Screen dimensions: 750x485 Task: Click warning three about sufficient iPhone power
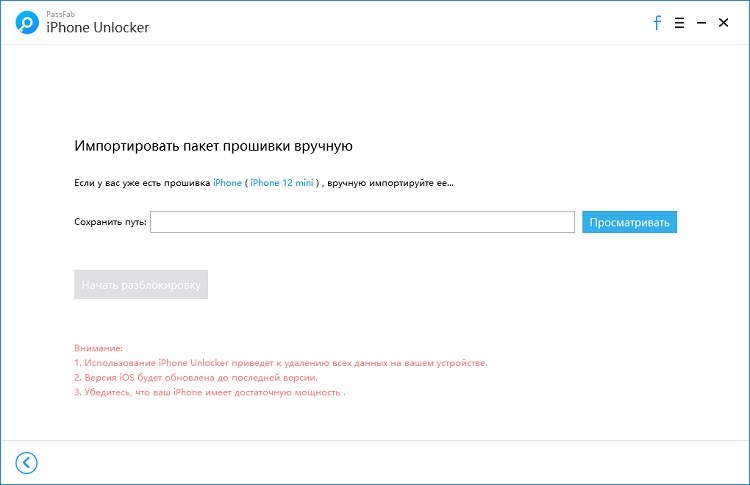click(x=210, y=393)
